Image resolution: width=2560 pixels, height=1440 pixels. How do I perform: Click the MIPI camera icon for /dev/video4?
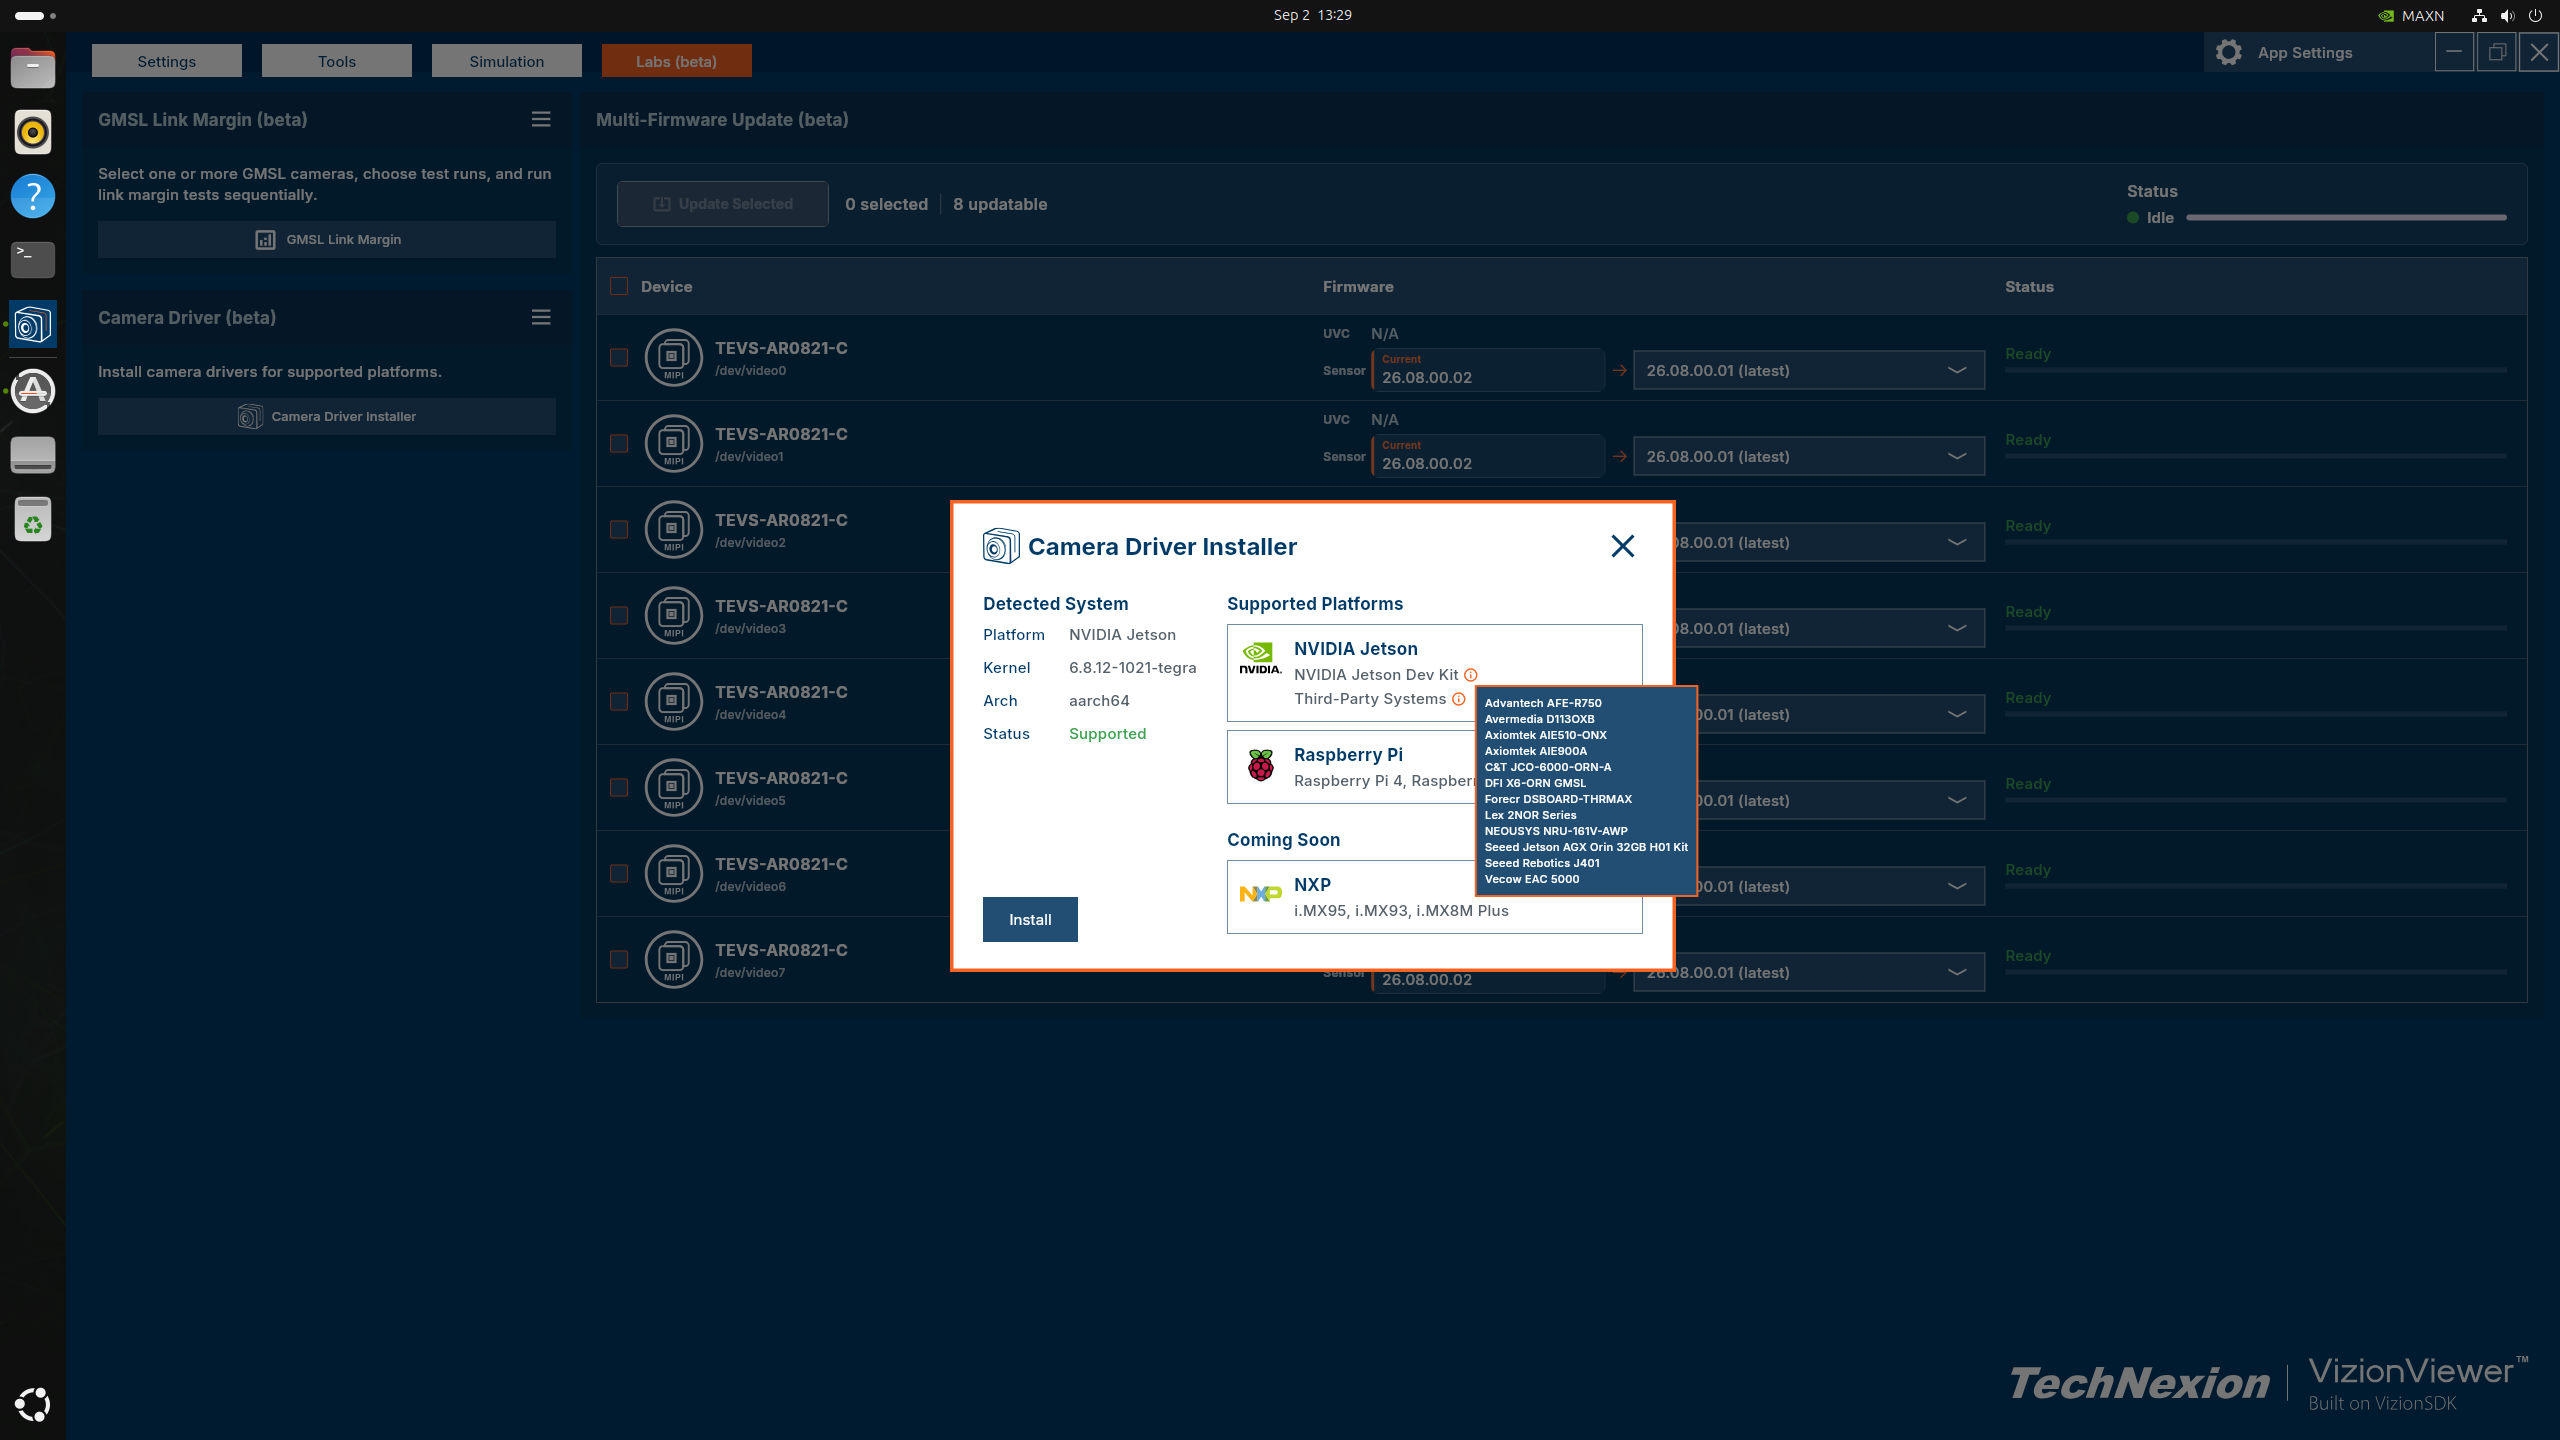[x=674, y=701]
